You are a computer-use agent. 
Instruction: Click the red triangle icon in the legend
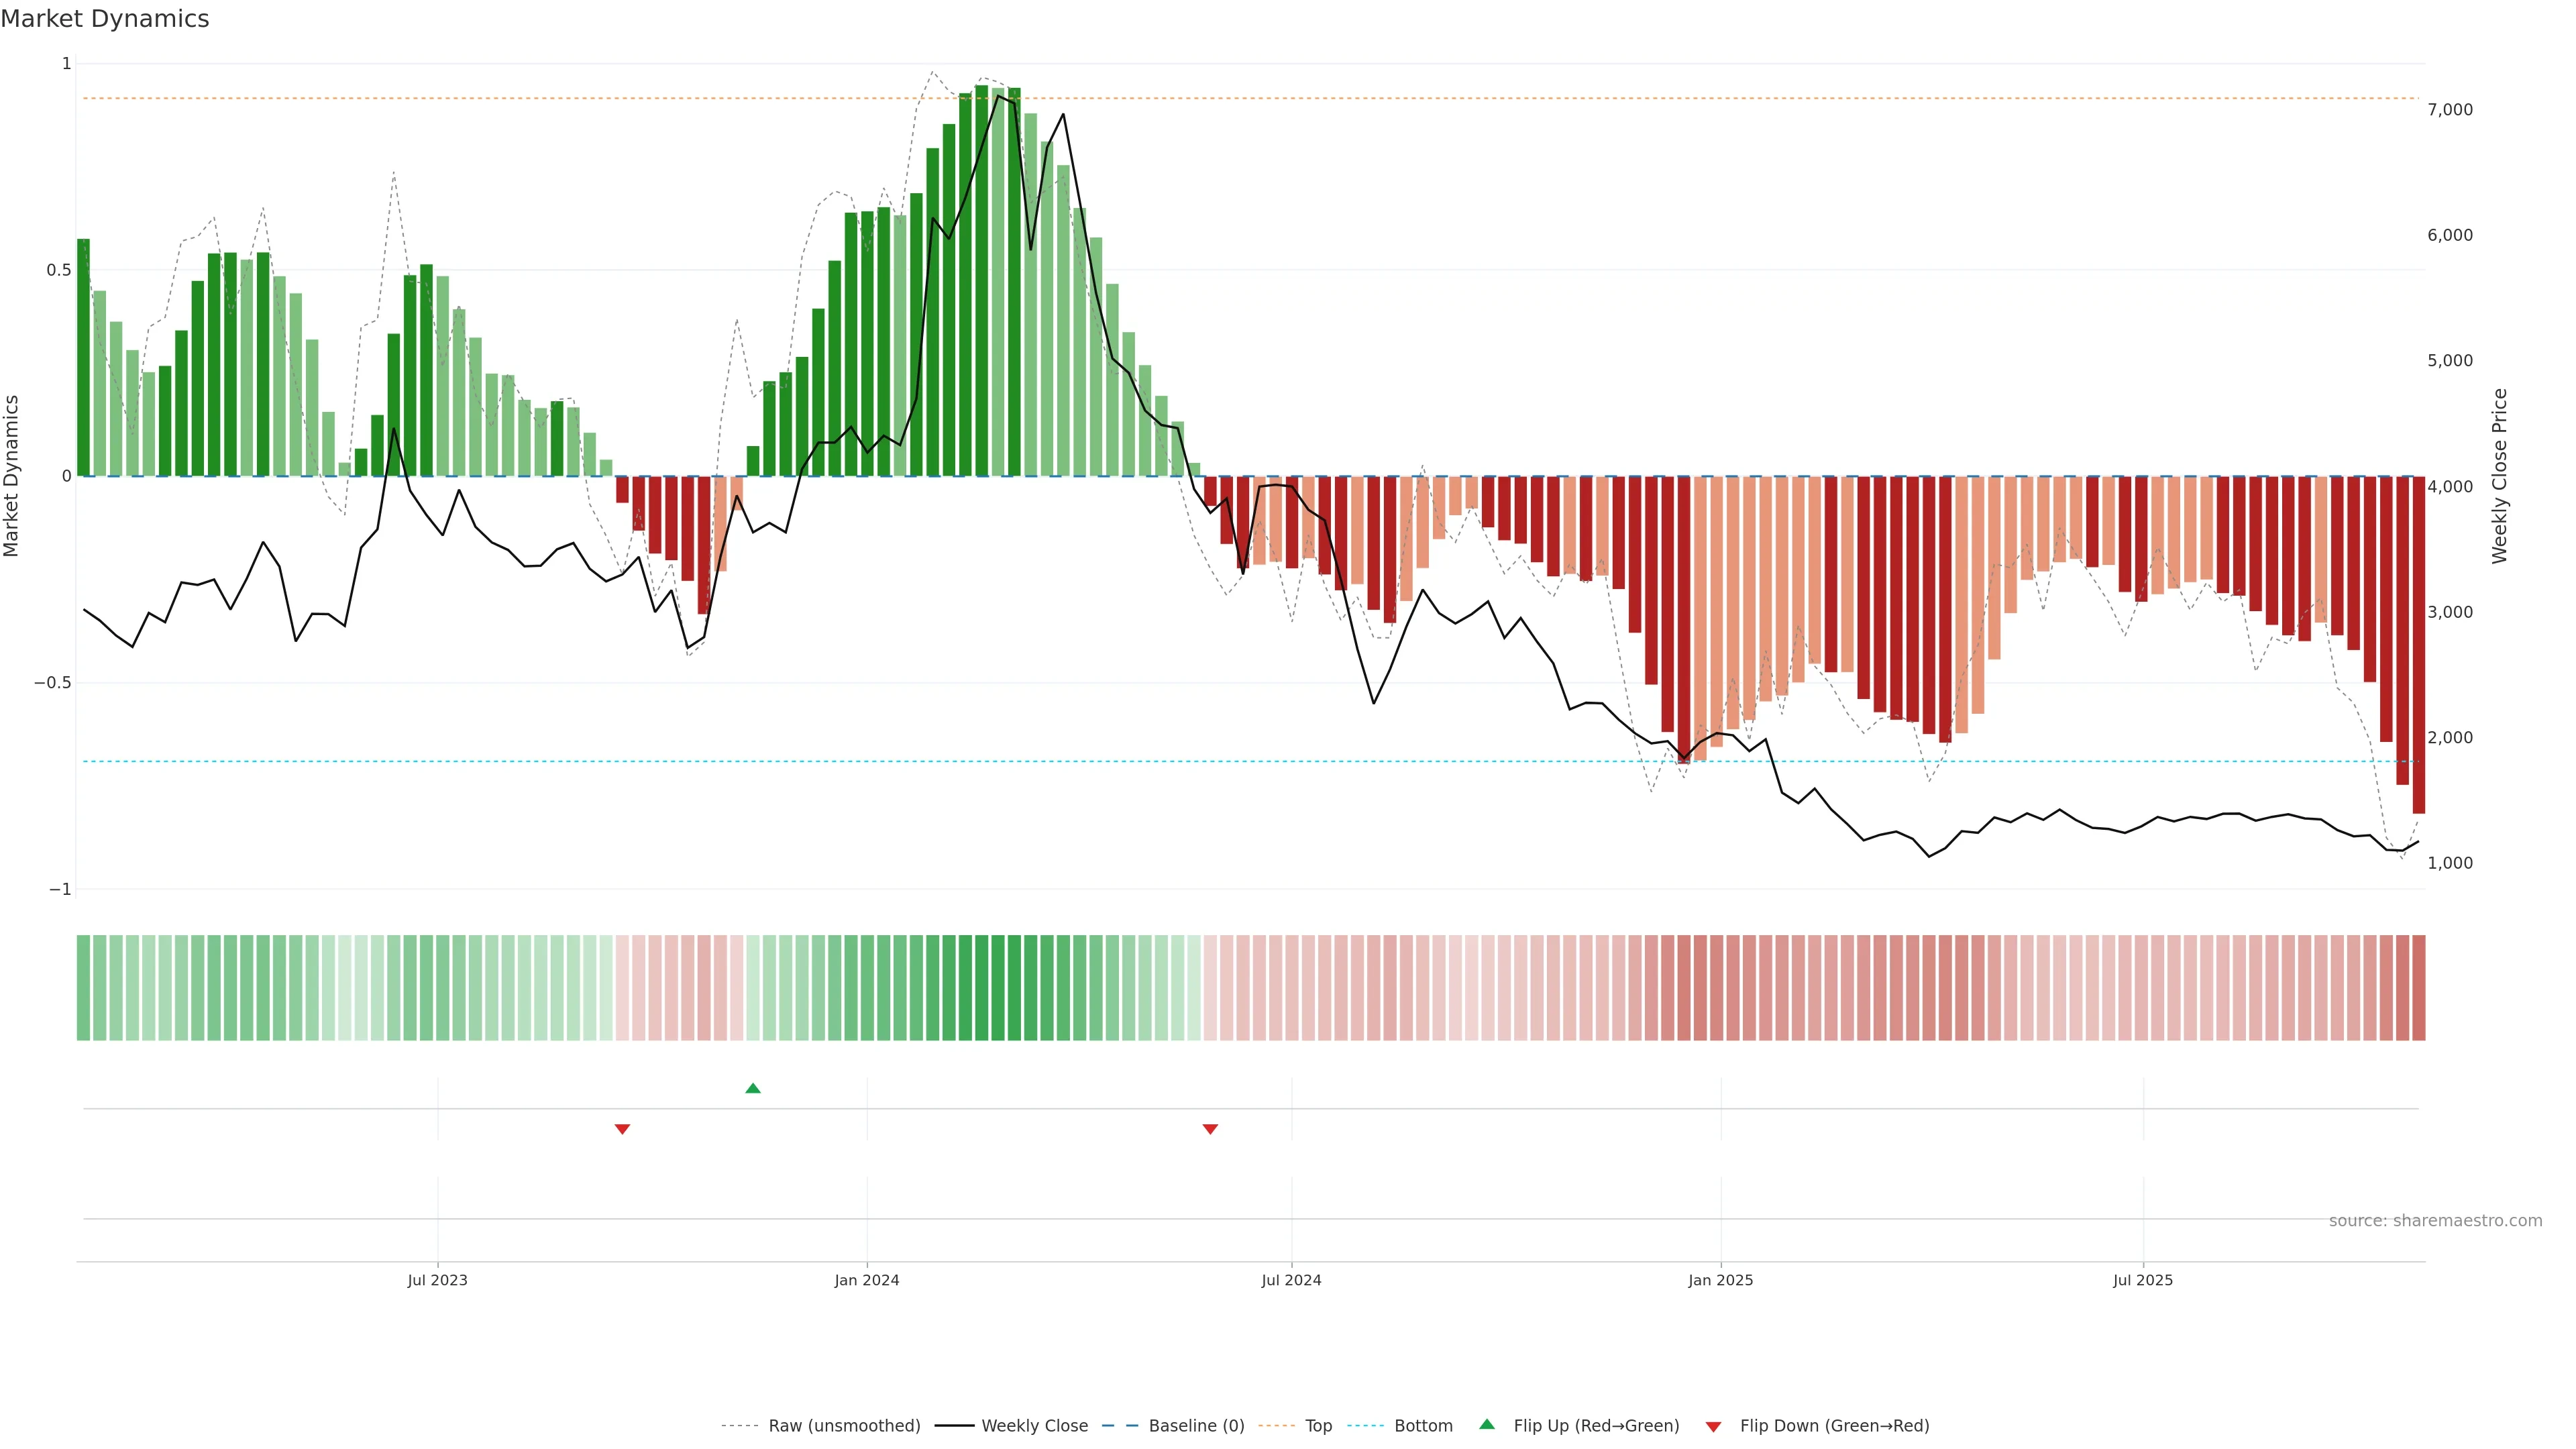[x=1713, y=1427]
